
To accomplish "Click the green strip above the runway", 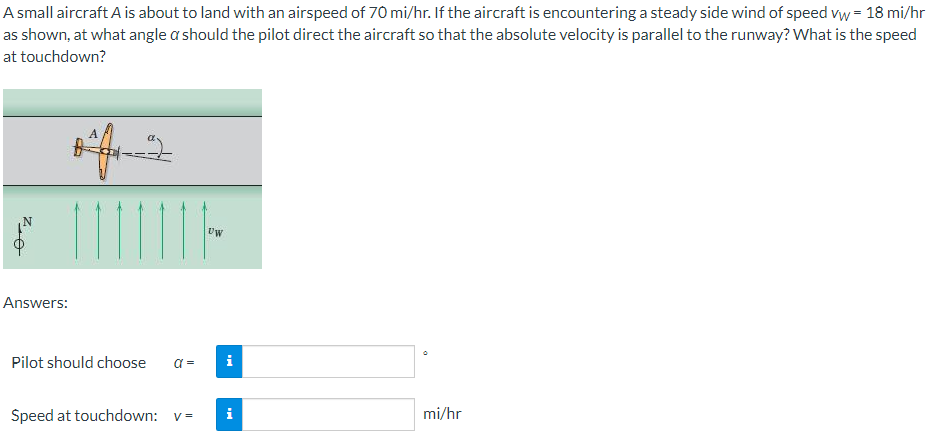I will [x=132, y=102].
